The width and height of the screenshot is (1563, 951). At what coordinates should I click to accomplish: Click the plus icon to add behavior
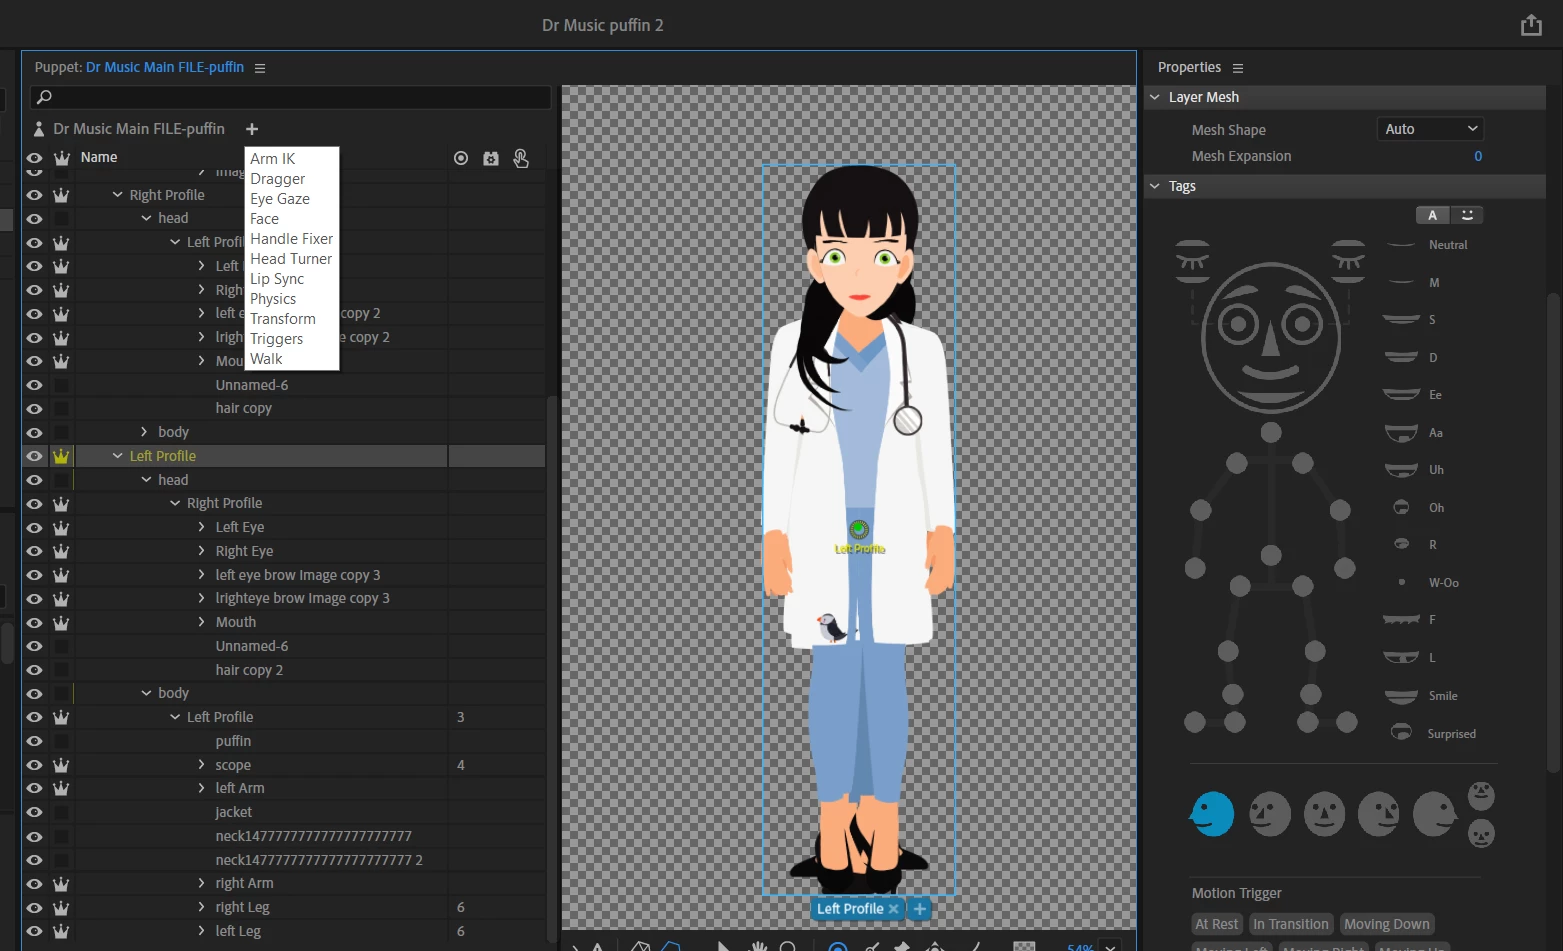pyautogui.click(x=252, y=129)
